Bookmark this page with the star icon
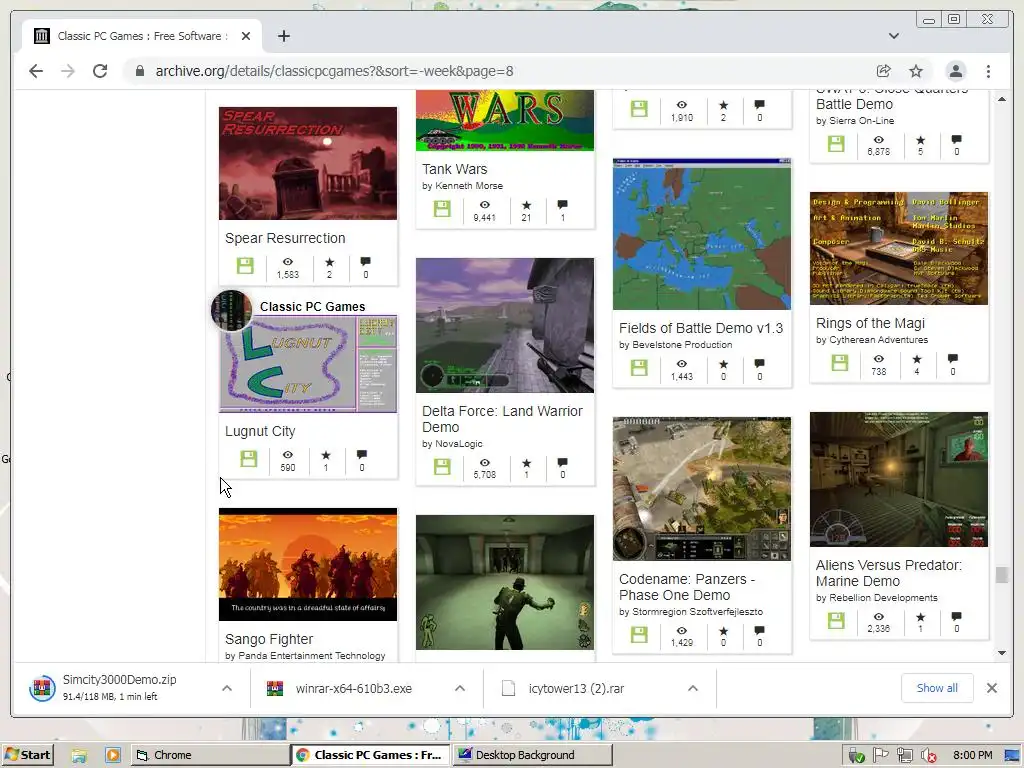The width and height of the screenshot is (1024, 768). click(x=916, y=71)
